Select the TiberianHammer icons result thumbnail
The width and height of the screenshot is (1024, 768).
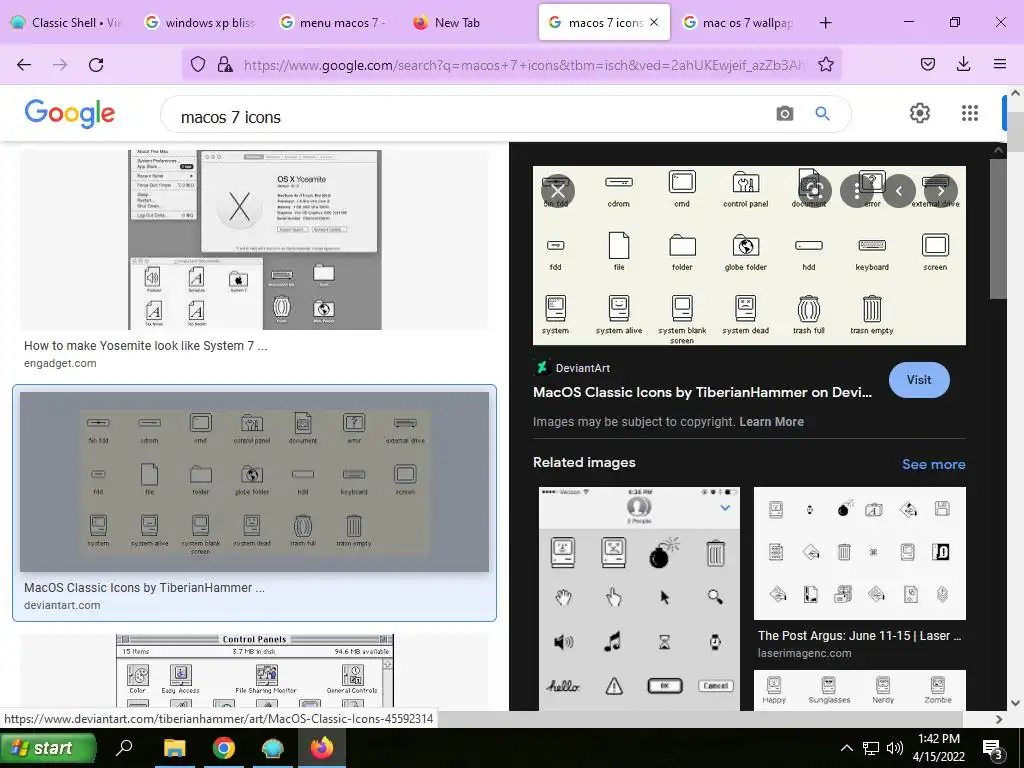tap(254, 482)
